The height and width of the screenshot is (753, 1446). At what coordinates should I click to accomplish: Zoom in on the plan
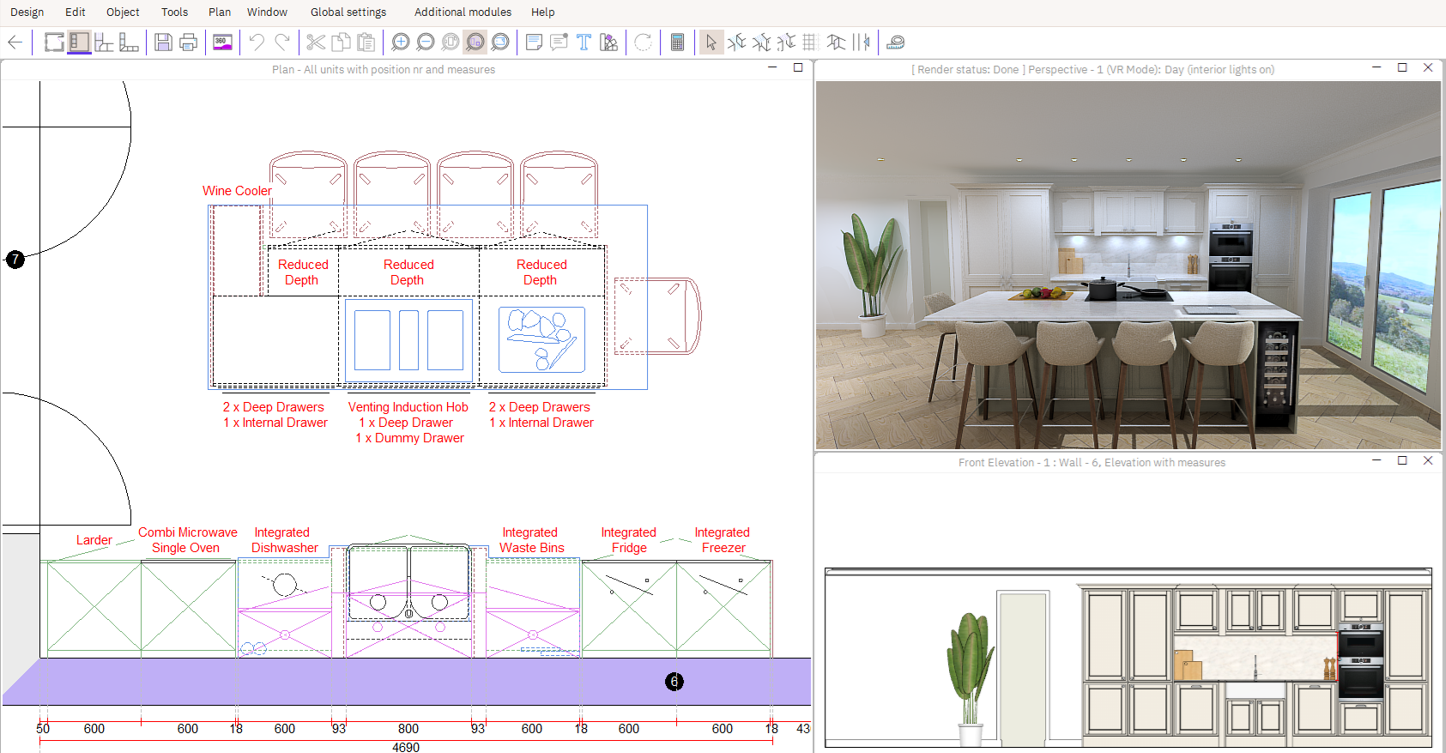[x=400, y=42]
